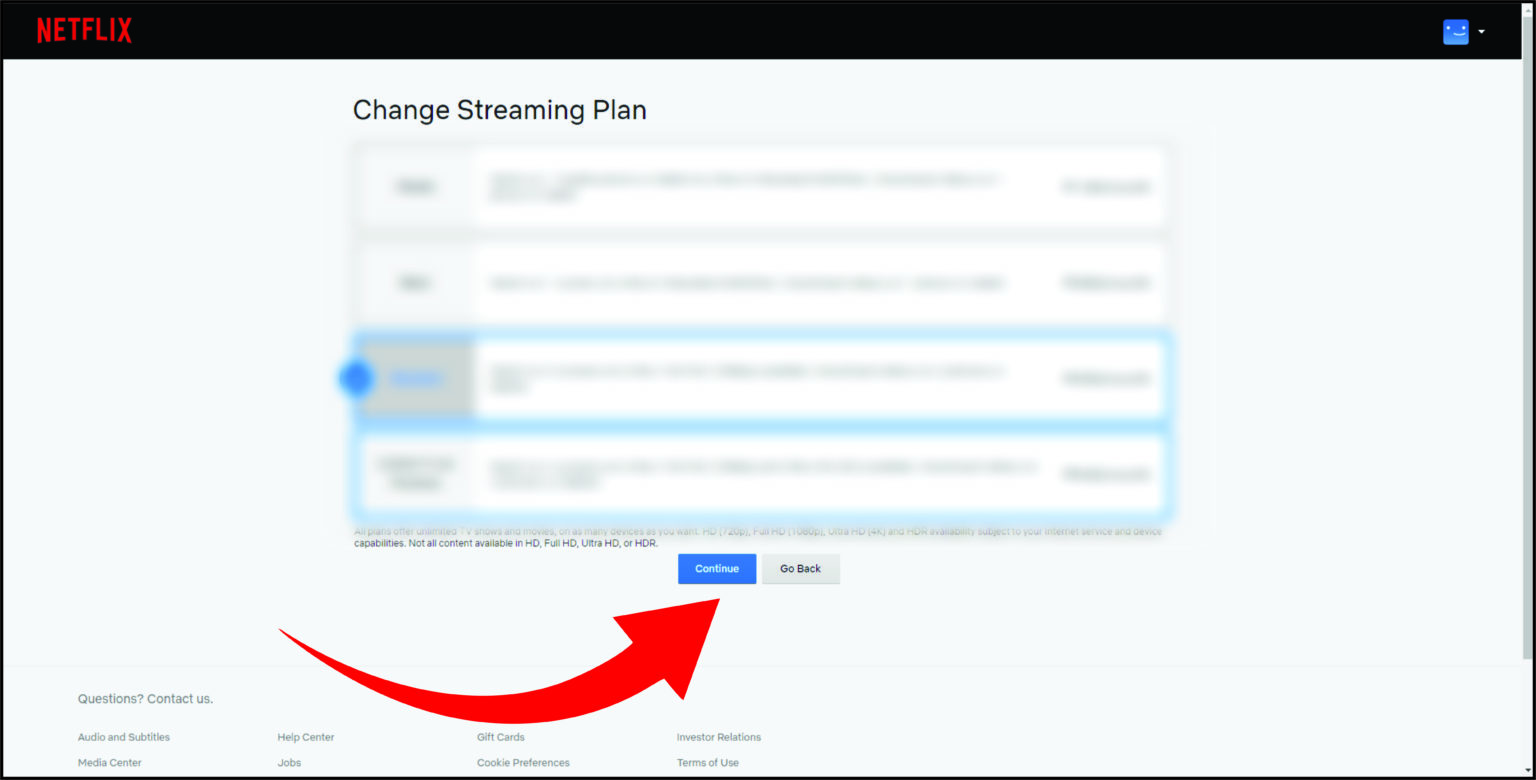
Task: Open the Media Center link
Action: pos(110,762)
